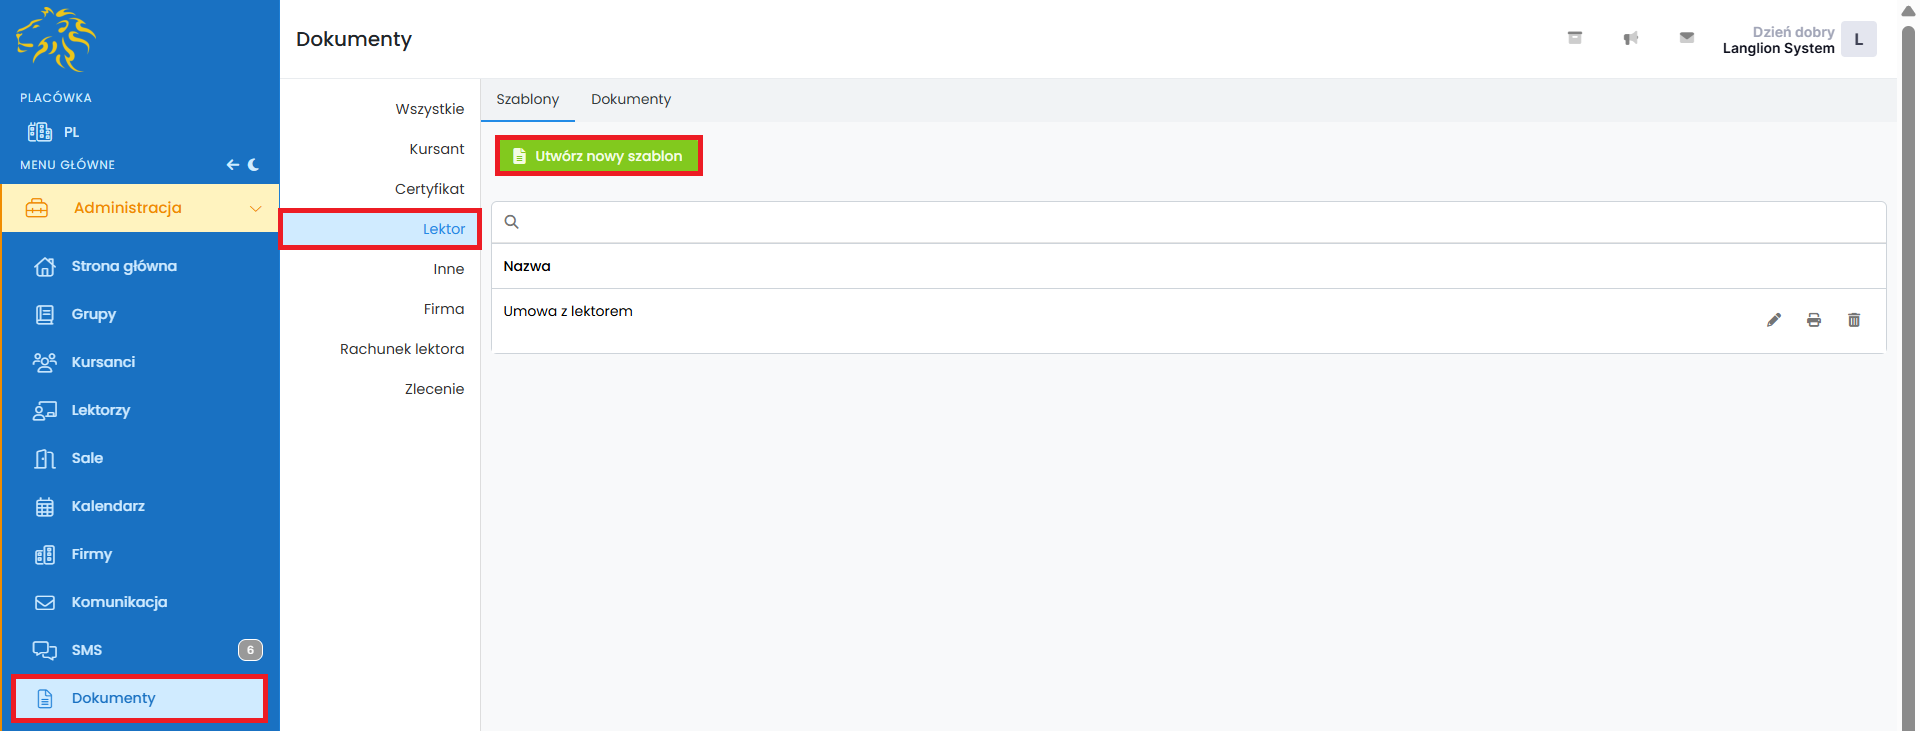
Task: Print the Umowa z lektorem template
Action: 1813,320
